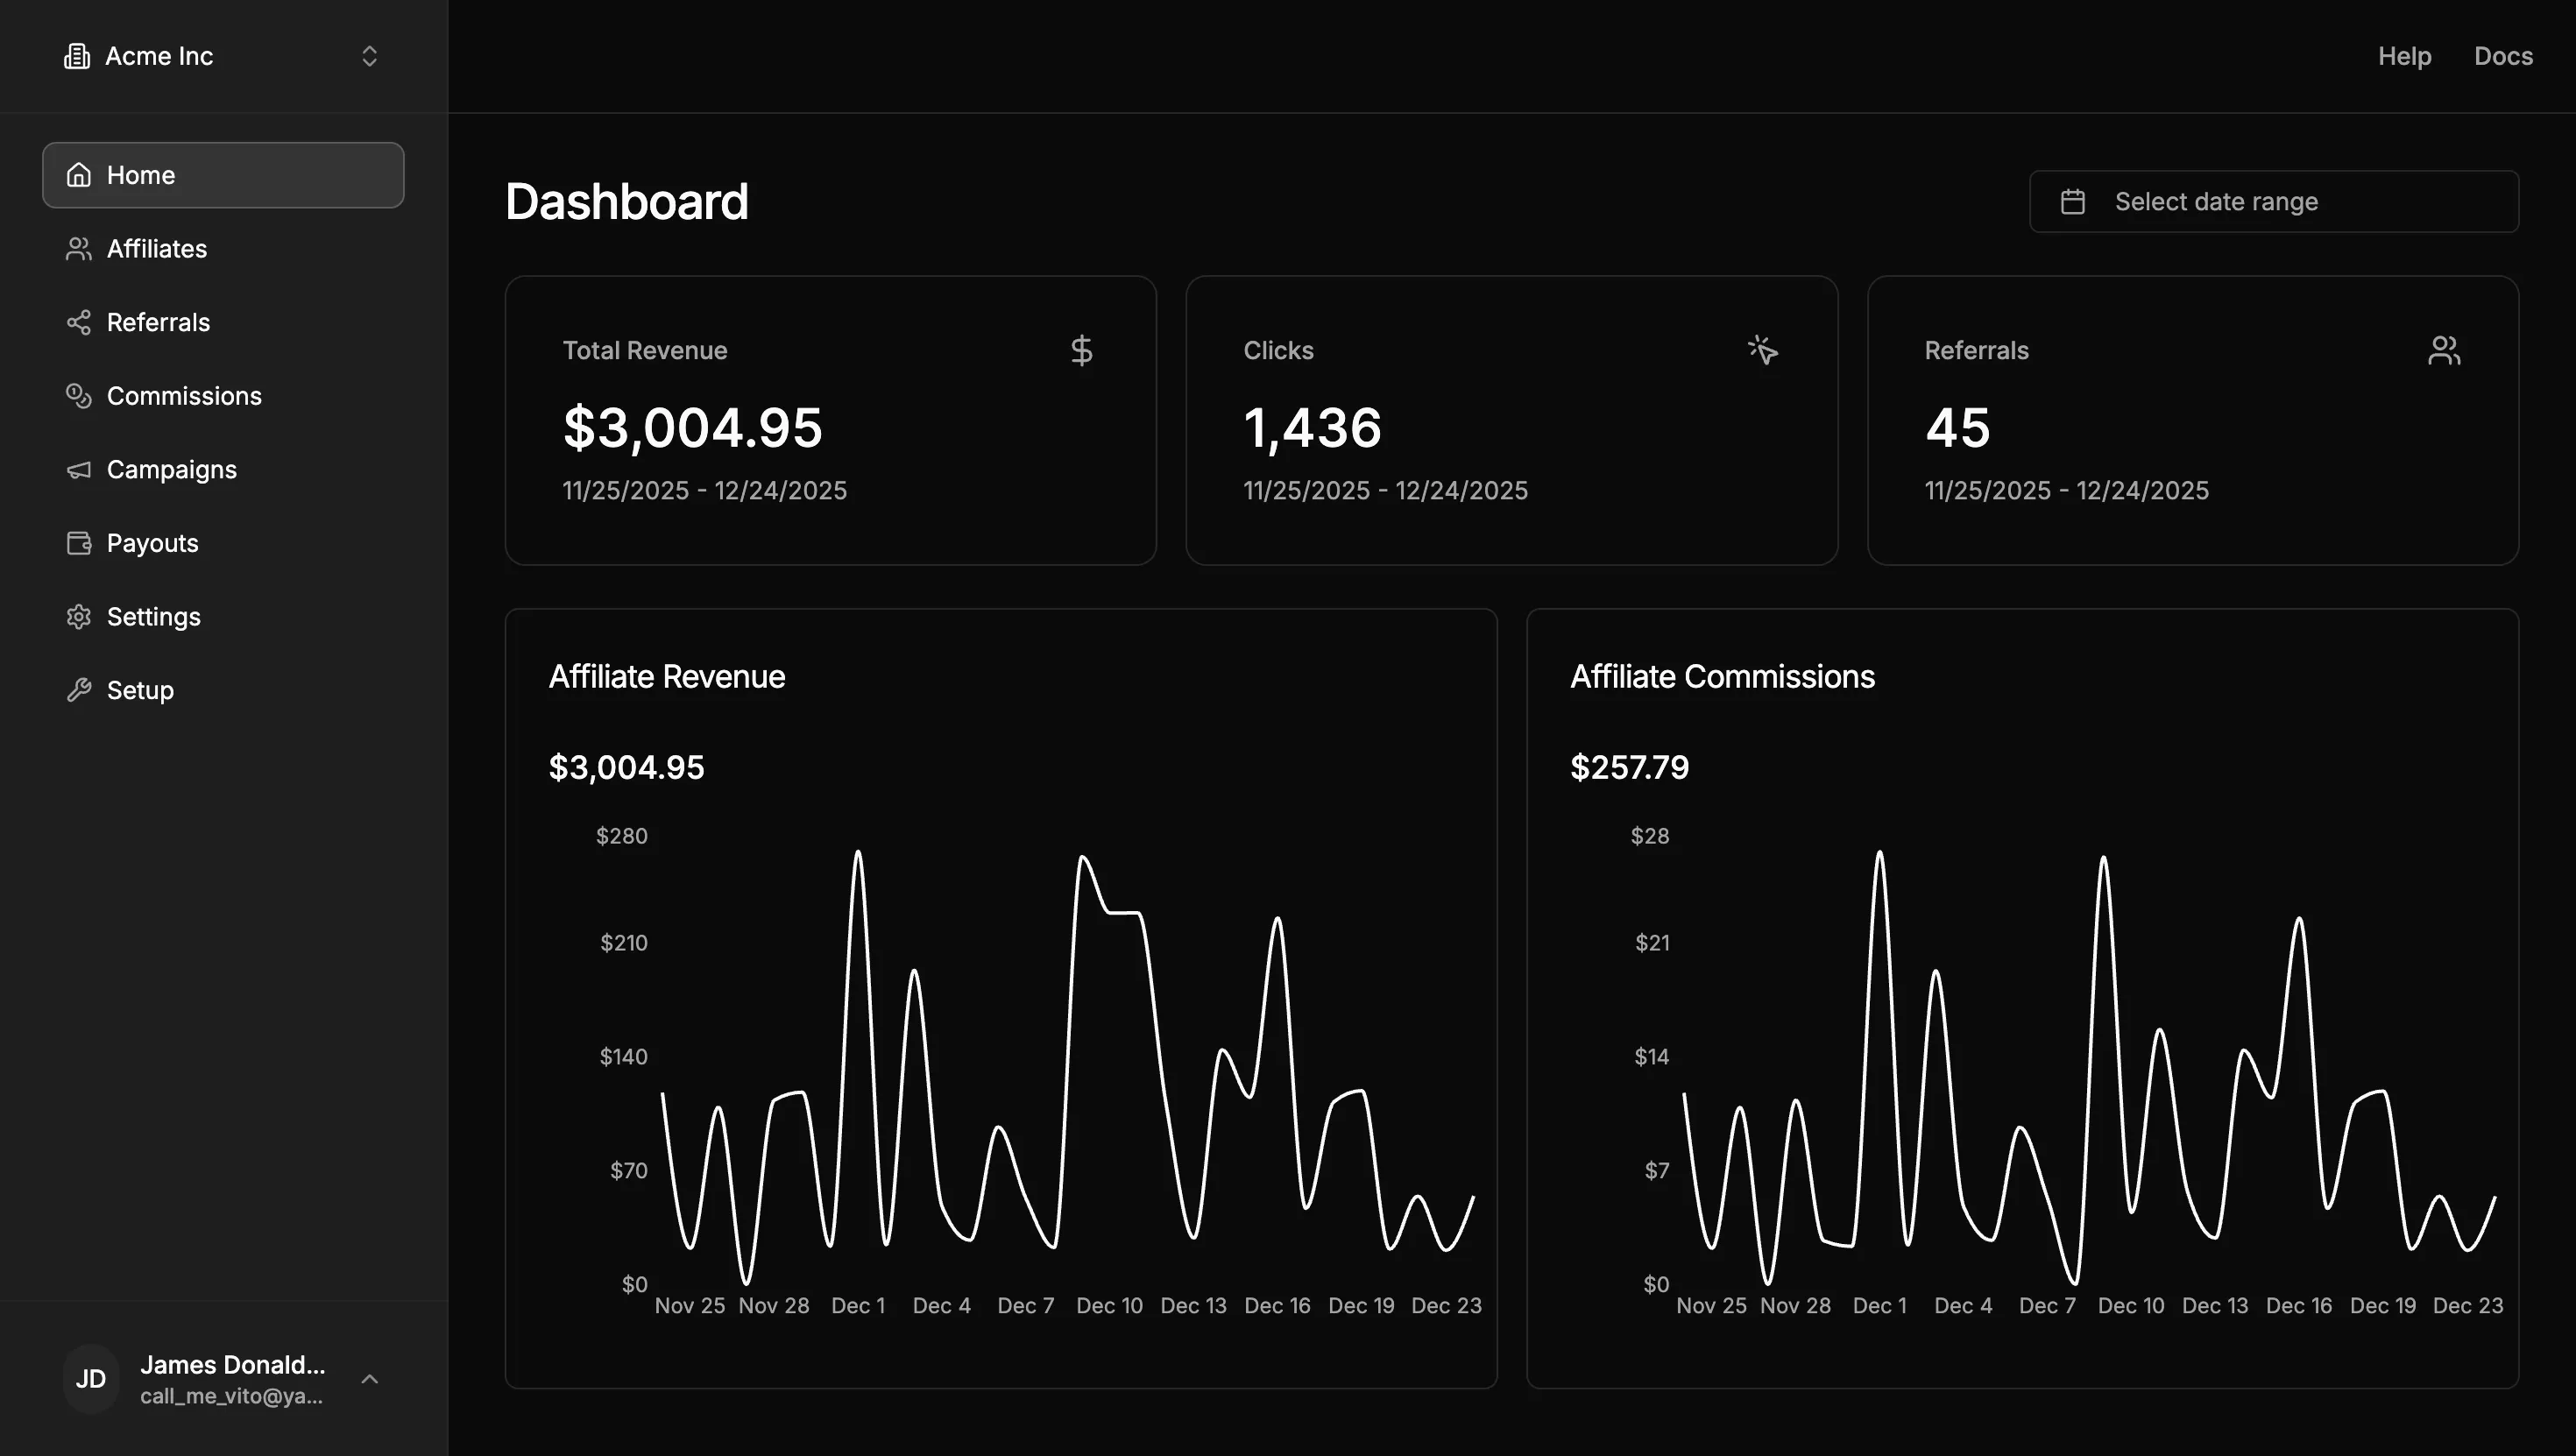Open Payouts using the wallet icon
Screen dimensions: 2576x1456
tap(79, 543)
